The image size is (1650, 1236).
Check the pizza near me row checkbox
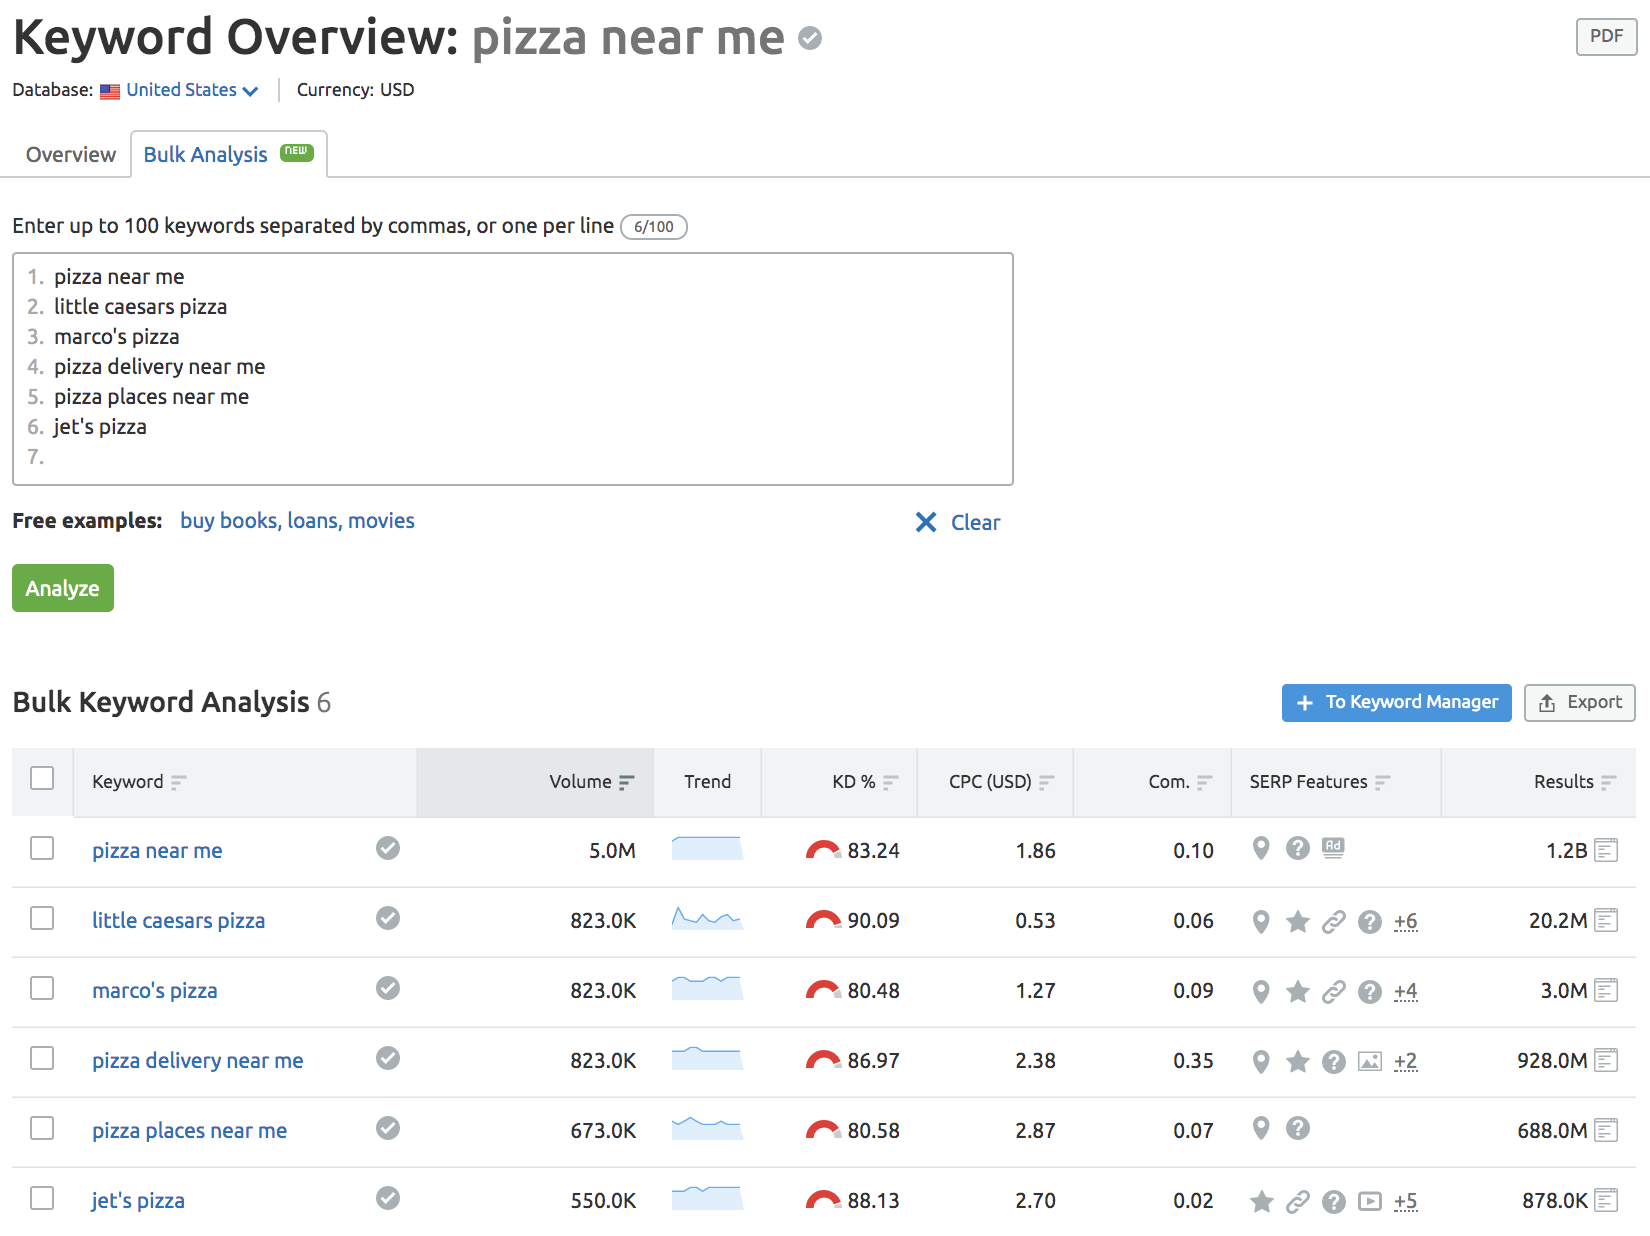[42, 848]
